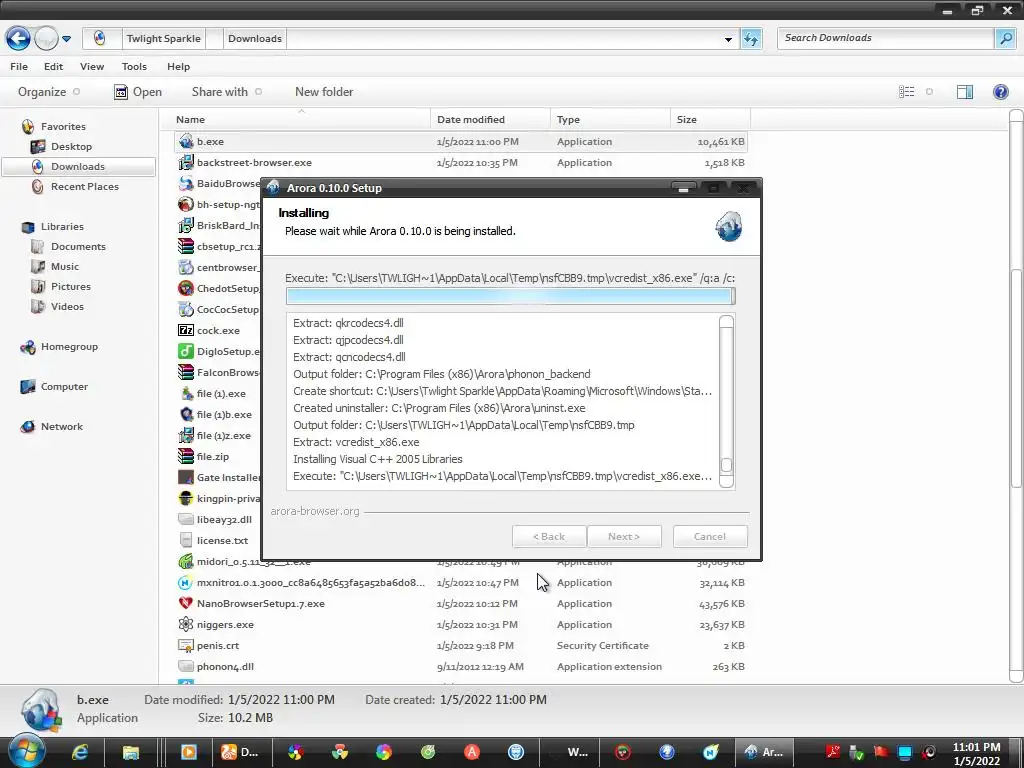1024x768 pixels.
Task: Select the Gate Installer file icon
Action: [x=186, y=477]
